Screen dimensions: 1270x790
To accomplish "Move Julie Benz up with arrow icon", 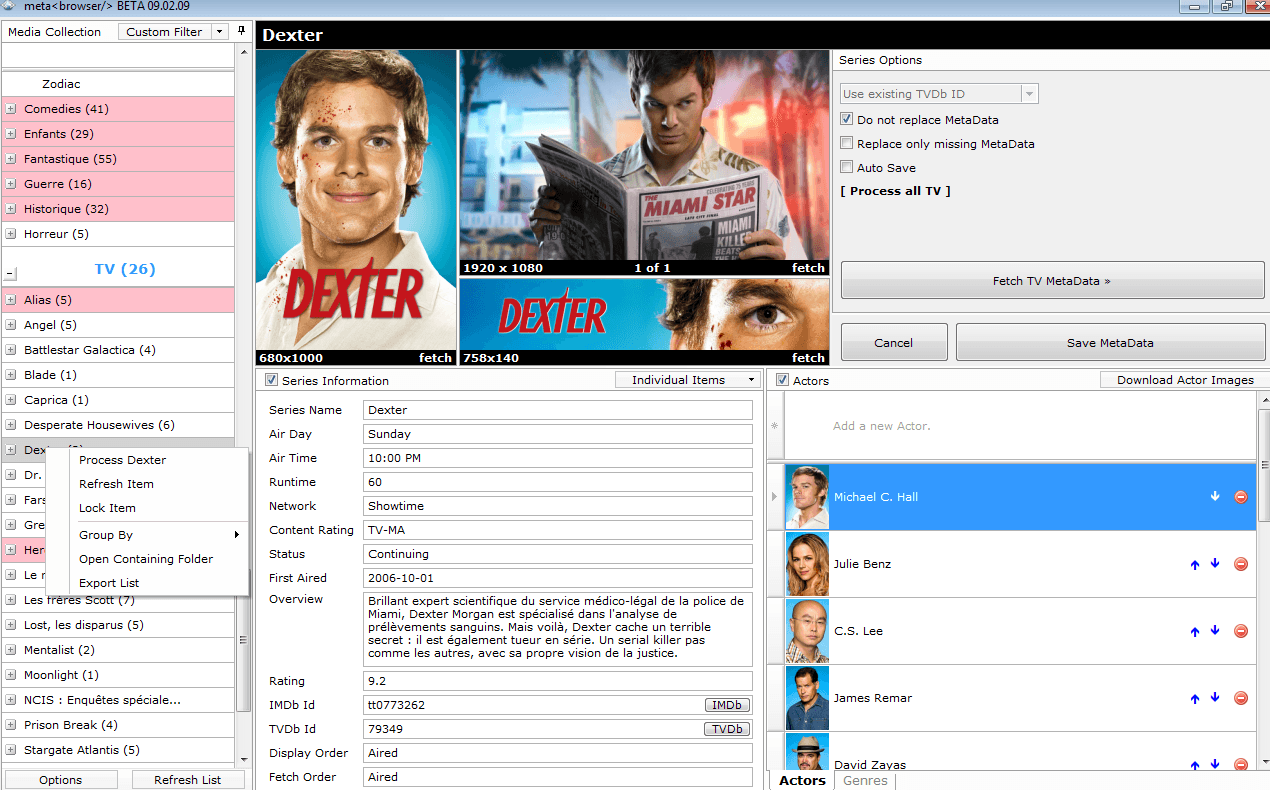I will [1194, 564].
